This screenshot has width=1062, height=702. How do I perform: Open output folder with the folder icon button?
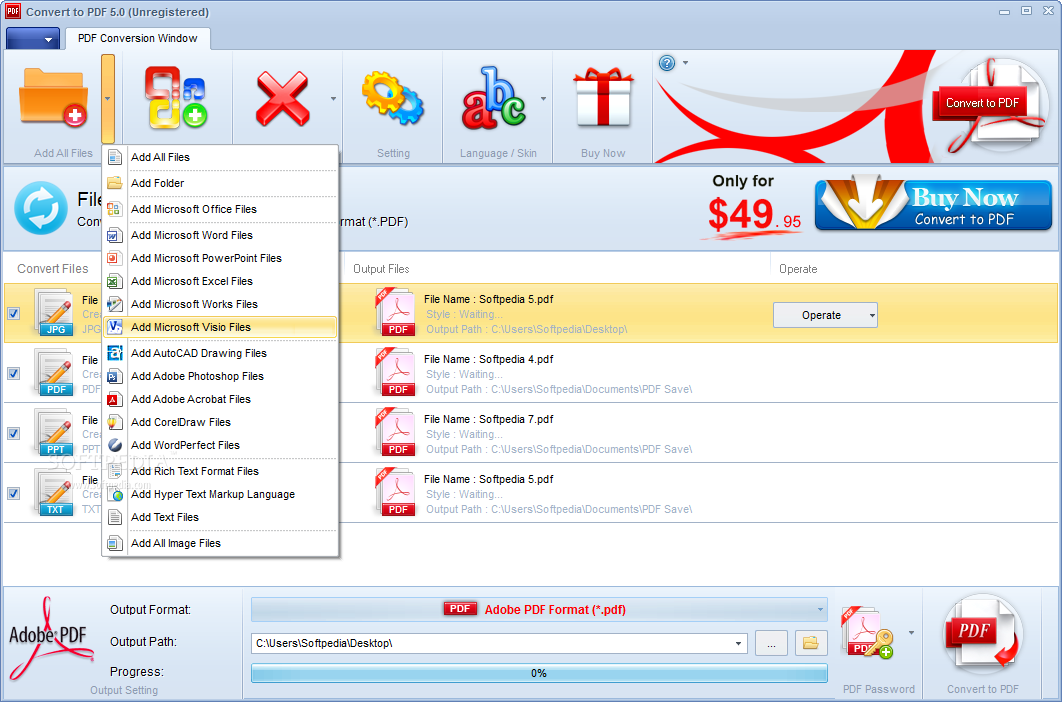[811, 643]
